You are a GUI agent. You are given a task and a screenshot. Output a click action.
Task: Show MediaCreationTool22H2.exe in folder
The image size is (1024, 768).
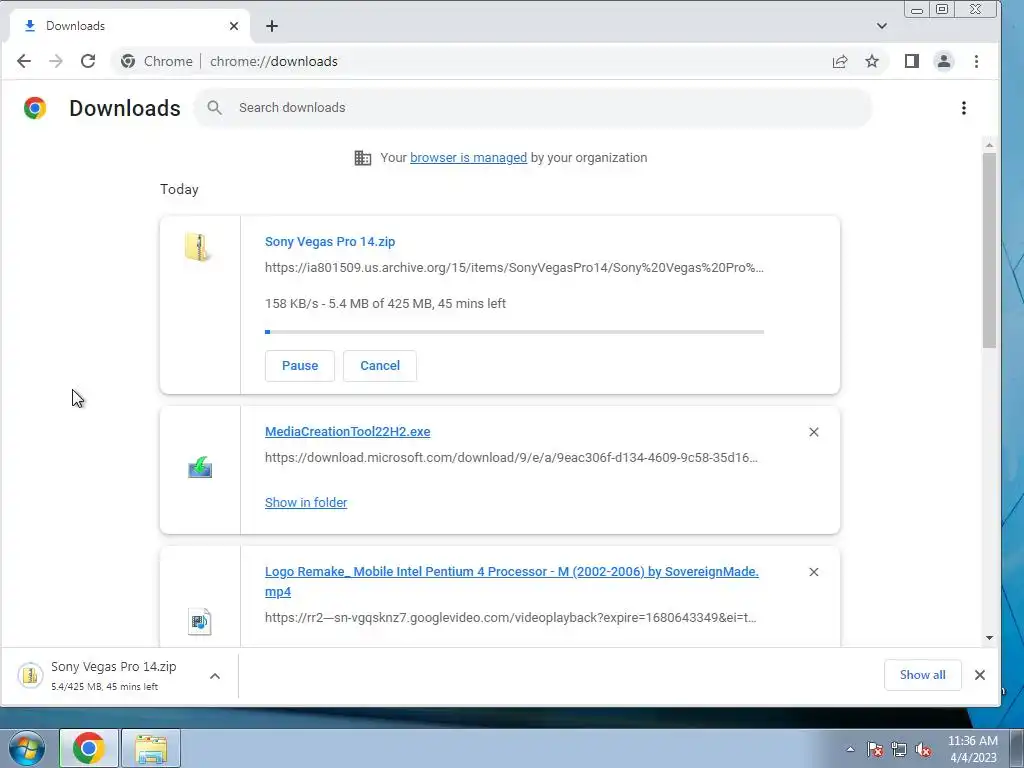(x=306, y=503)
